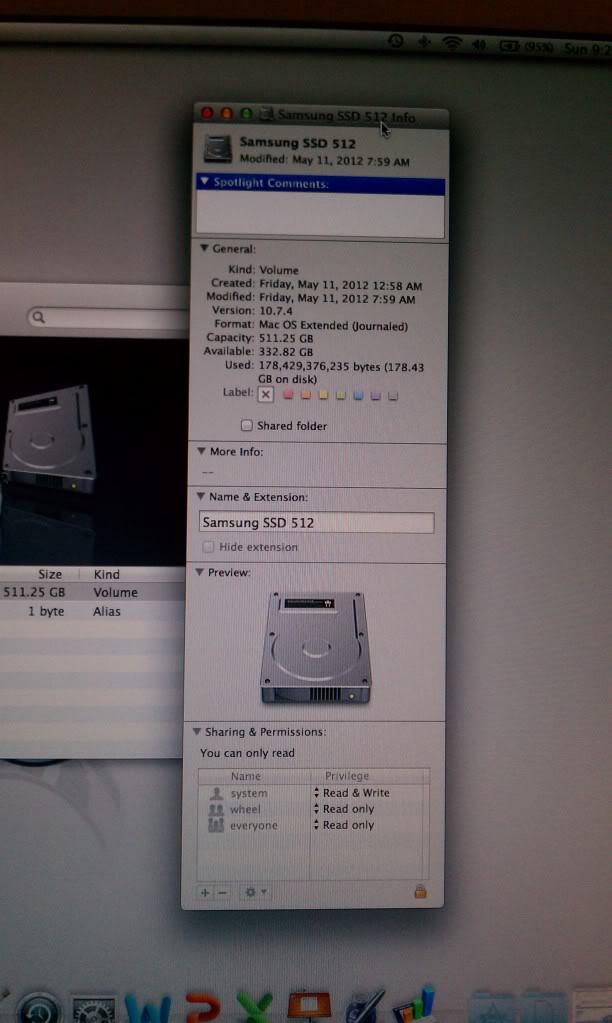Click the battery status menu bar icon
612x1023 pixels.
509,46
